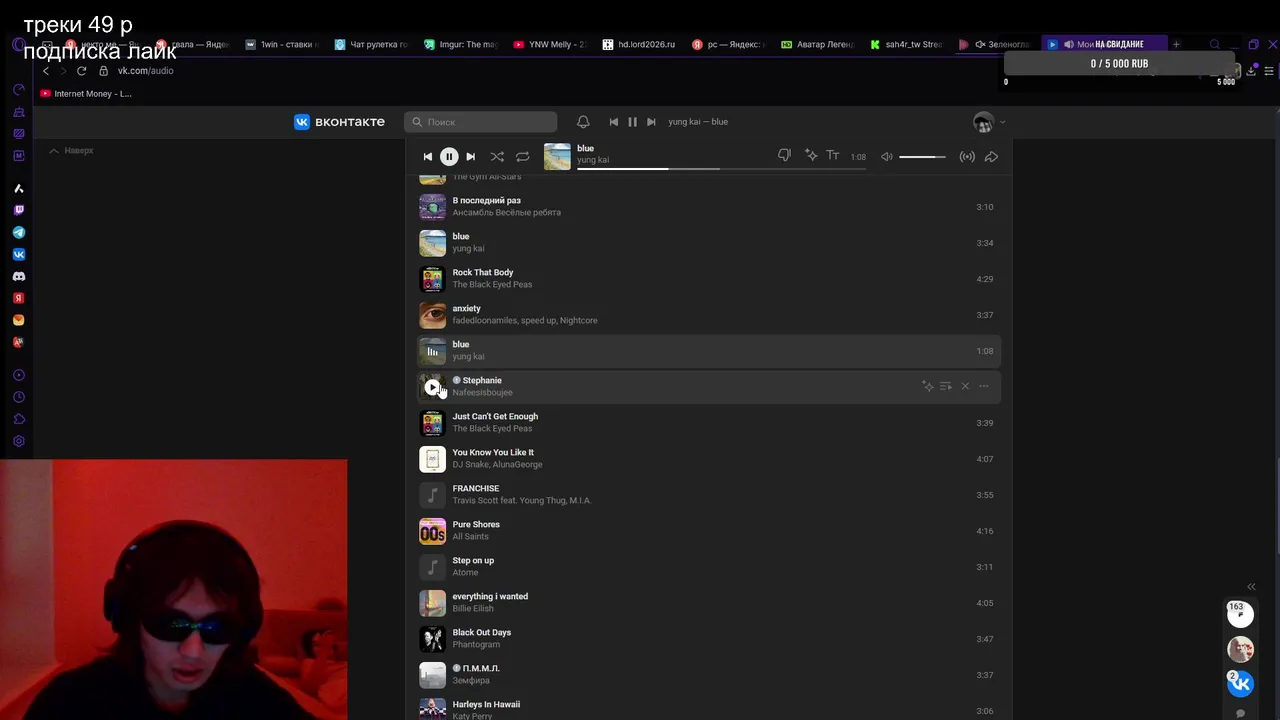Image resolution: width=1280 pixels, height=720 pixels.
Task: Click the dislike thumbs-down icon
Action: pyautogui.click(x=785, y=156)
